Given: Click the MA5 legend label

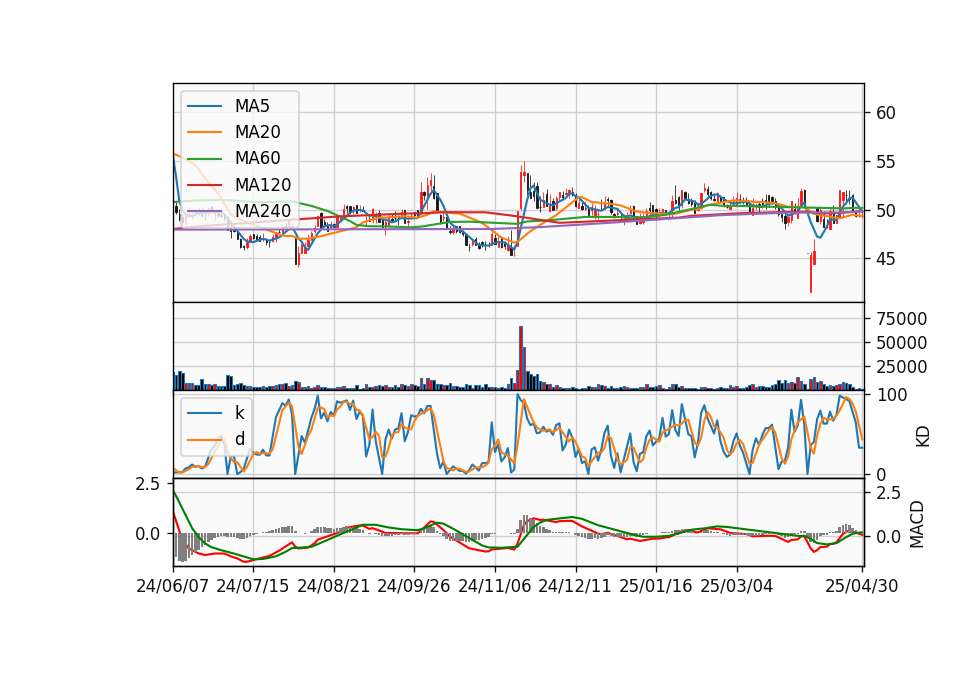Looking at the screenshot, I should [x=252, y=106].
